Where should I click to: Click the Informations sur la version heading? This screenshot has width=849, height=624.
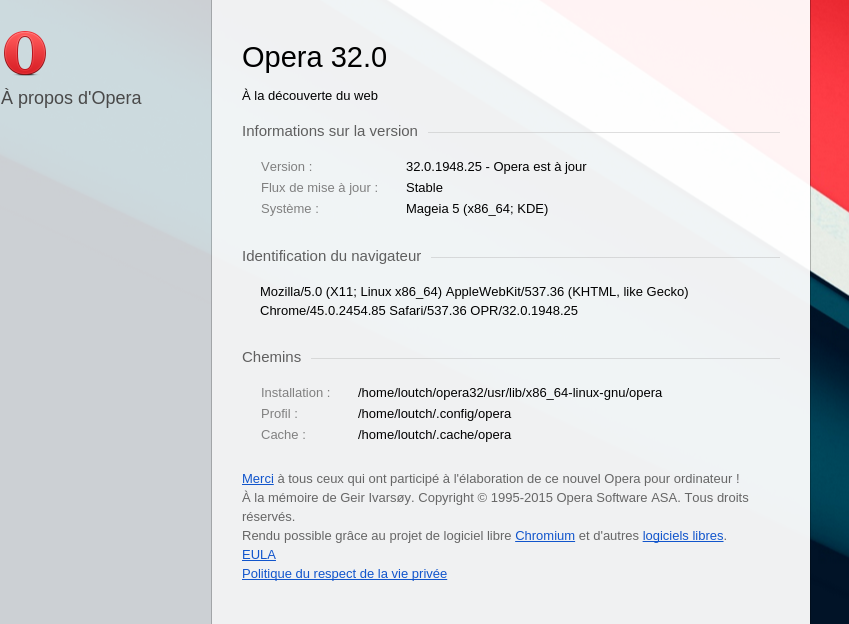click(x=330, y=131)
